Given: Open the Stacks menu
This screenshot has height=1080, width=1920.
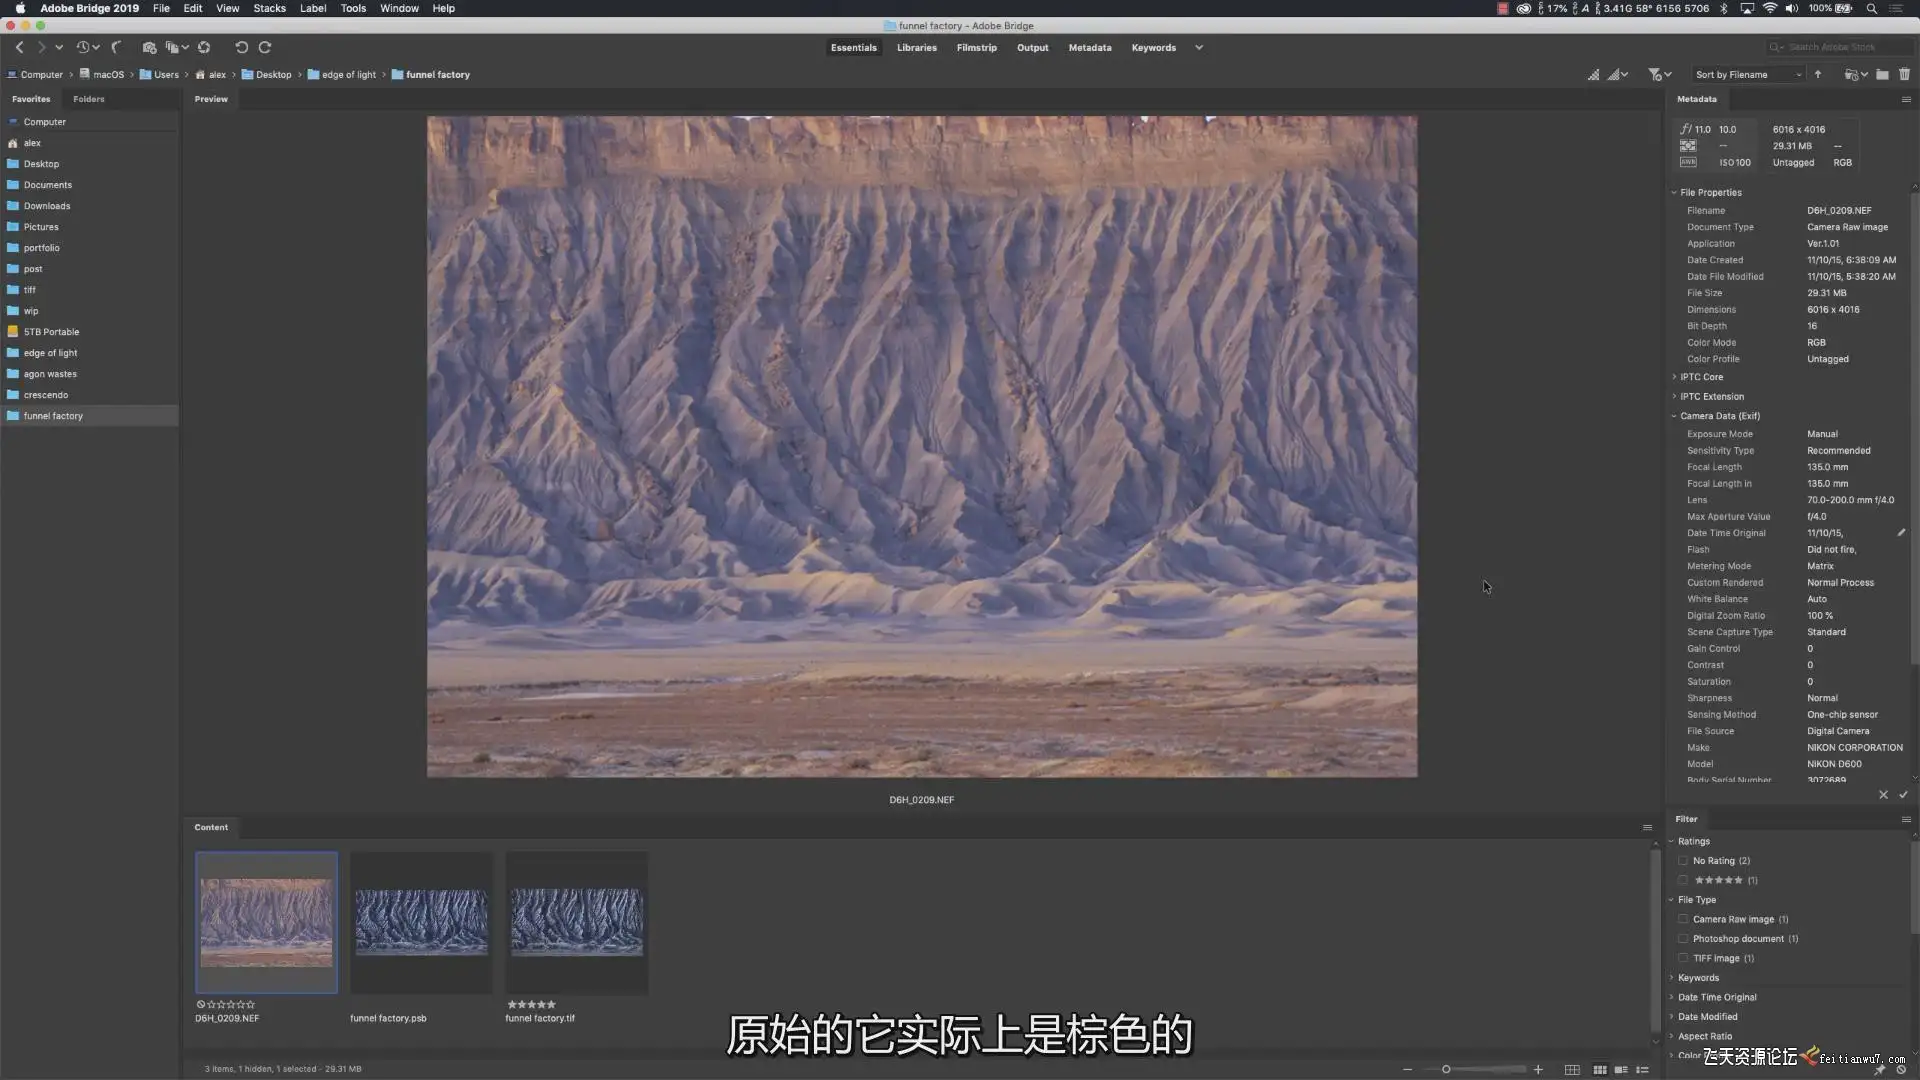Looking at the screenshot, I should tap(269, 8).
